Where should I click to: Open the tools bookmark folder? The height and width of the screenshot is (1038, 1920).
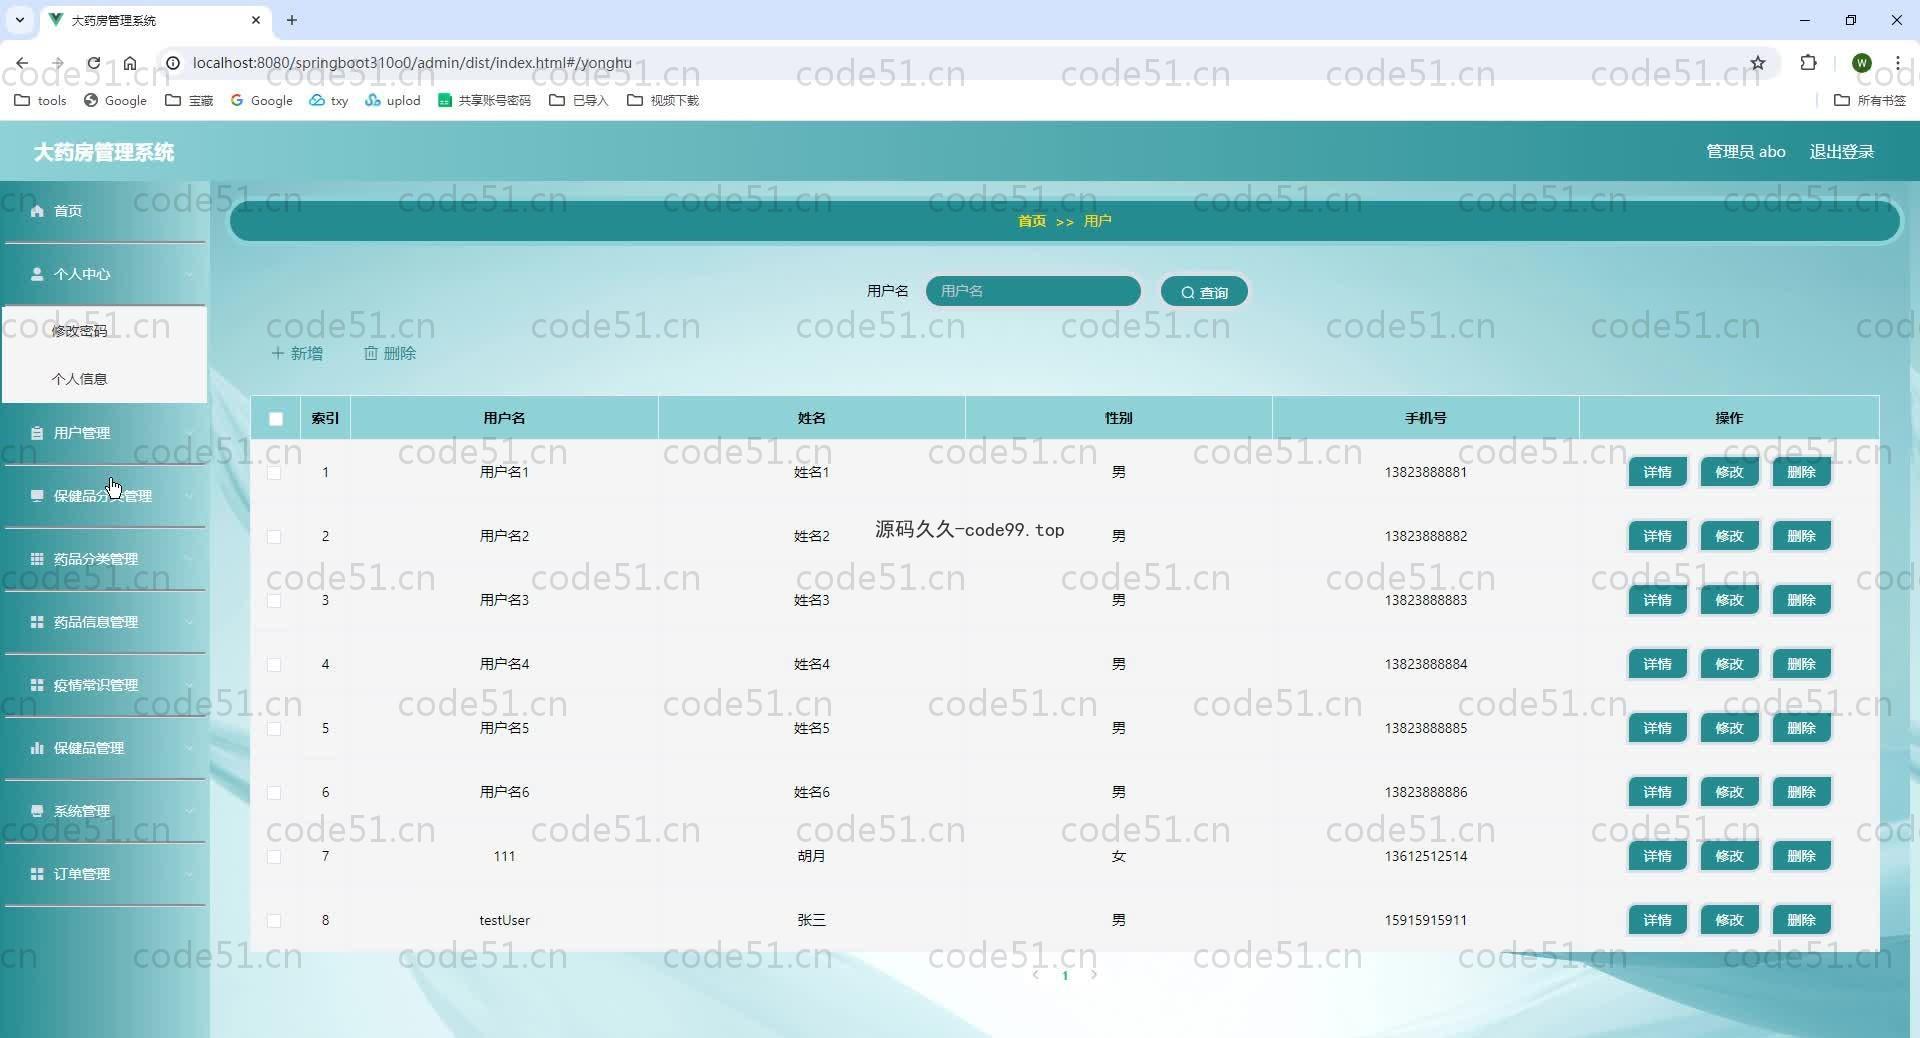40,100
